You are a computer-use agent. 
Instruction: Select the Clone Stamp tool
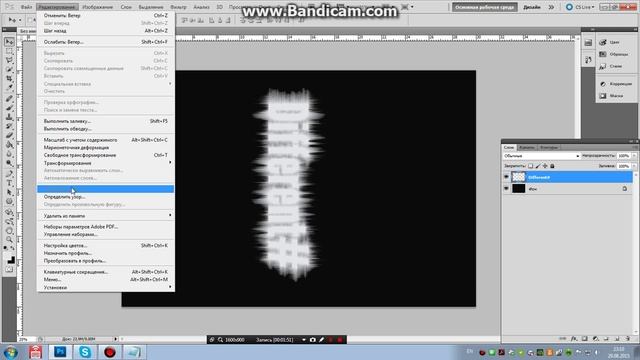(x=9, y=117)
